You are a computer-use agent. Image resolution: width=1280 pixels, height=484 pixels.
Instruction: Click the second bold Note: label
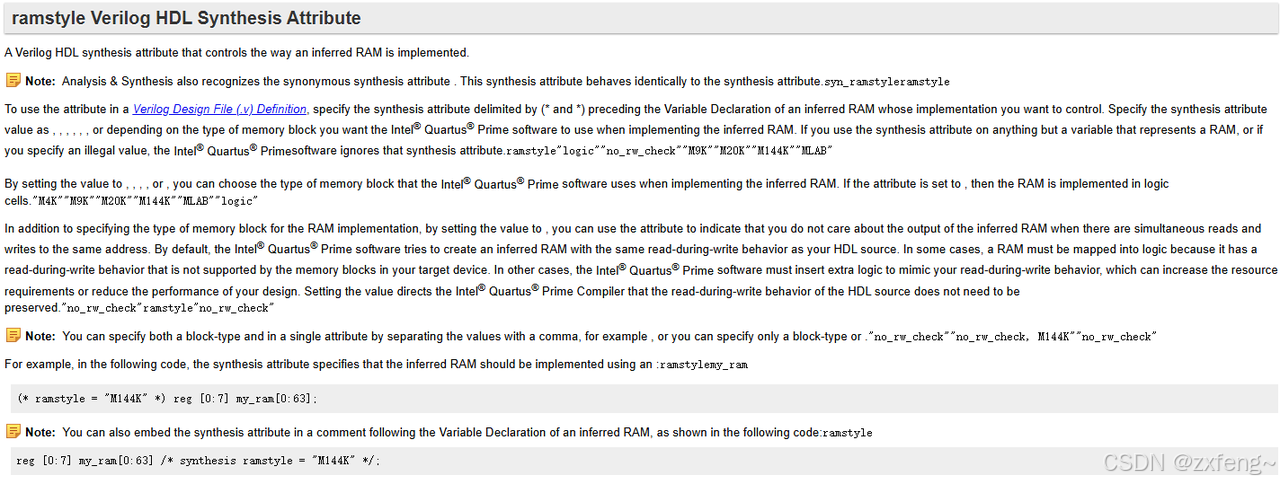pyautogui.click(x=41, y=336)
